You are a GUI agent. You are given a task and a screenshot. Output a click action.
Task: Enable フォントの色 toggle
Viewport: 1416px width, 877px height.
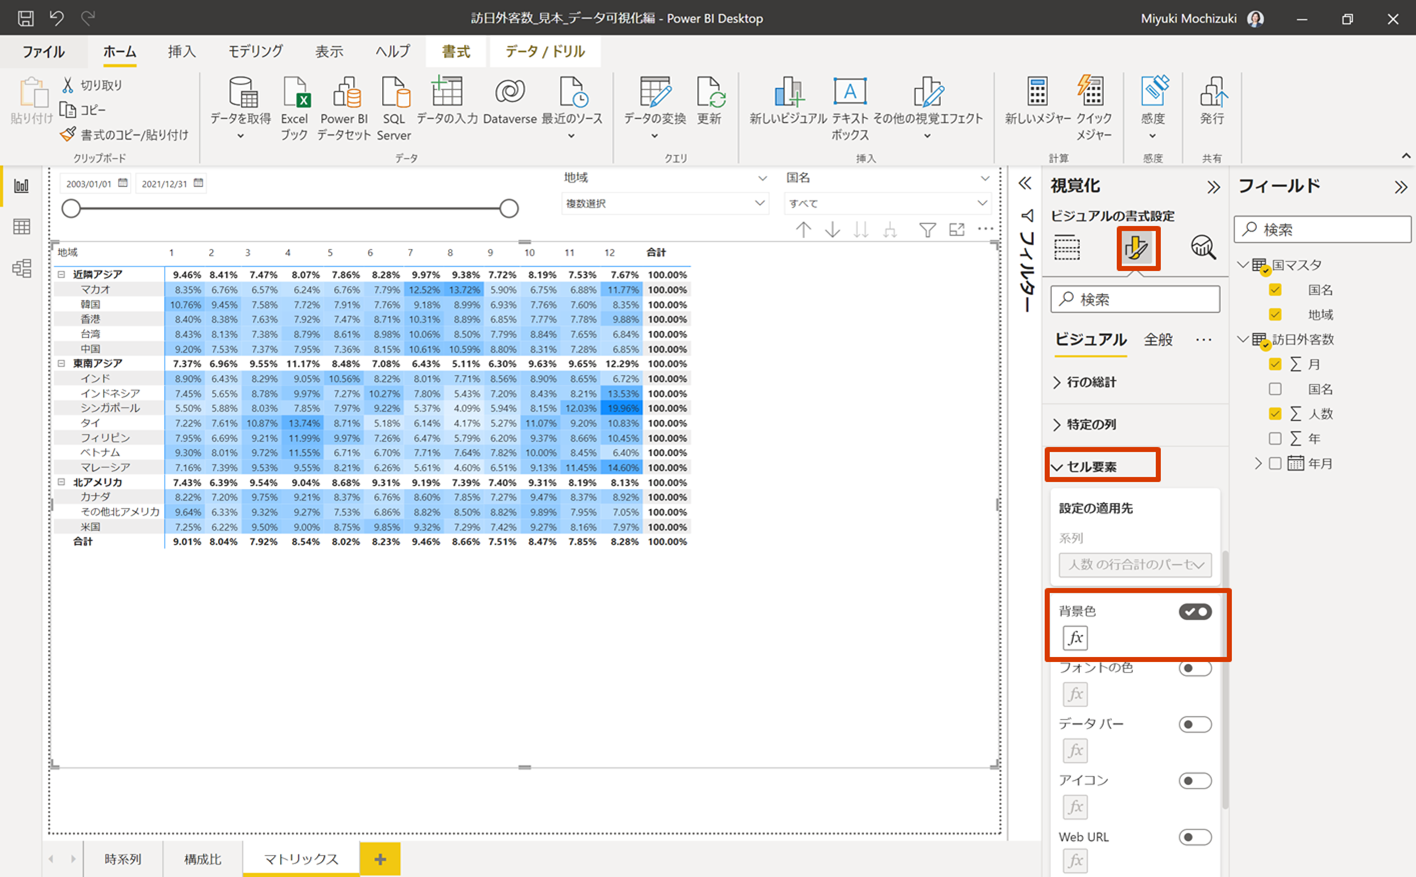[1195, 668]
